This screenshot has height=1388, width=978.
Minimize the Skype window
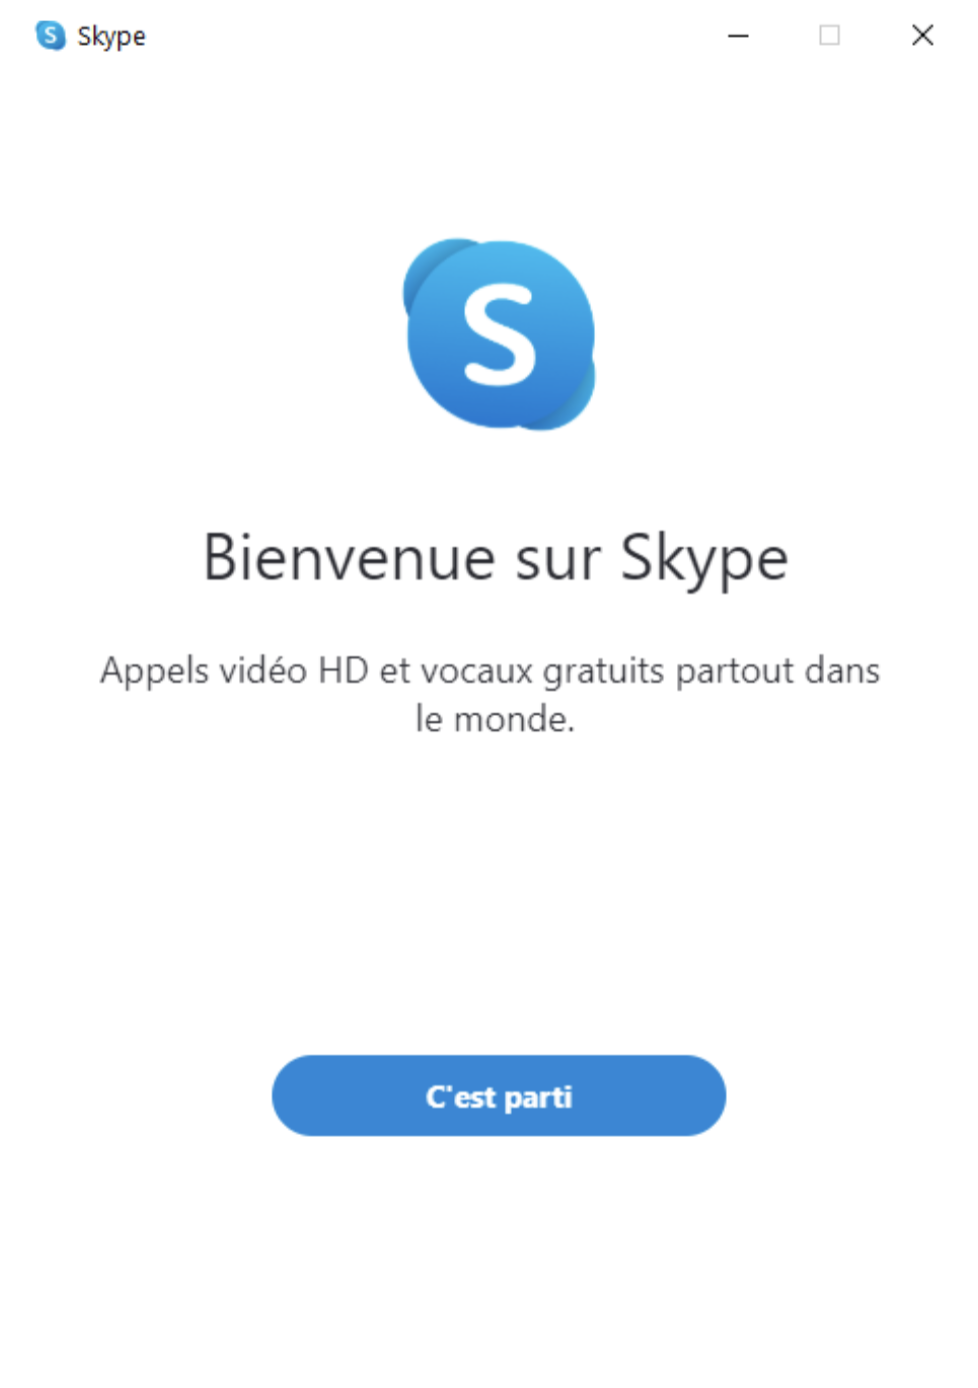pos(738,36)
